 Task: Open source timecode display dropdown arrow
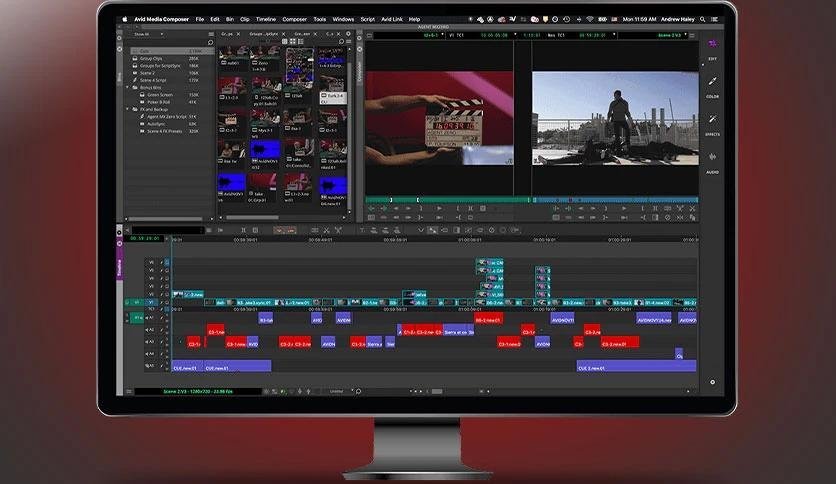[x=515, y=35]
